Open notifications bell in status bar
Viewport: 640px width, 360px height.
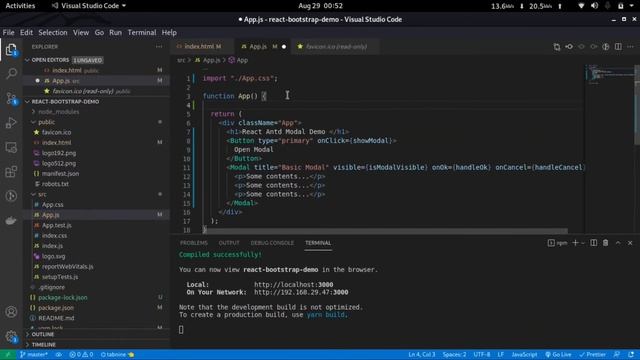[631, 354]
